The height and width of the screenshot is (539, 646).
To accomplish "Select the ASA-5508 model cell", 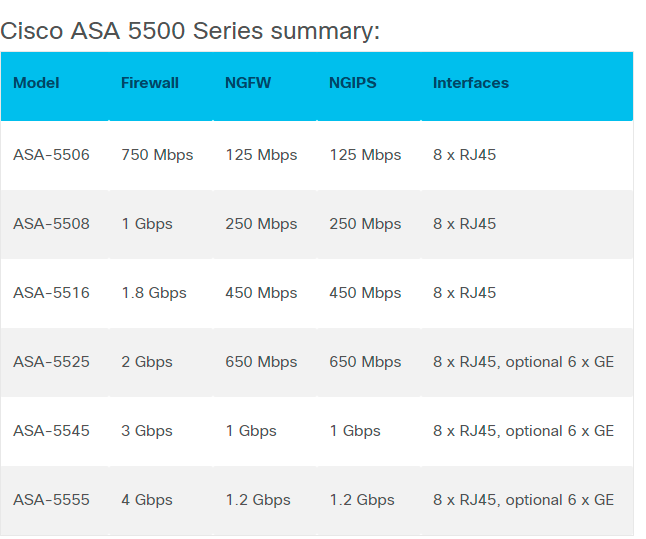I will 51,224.
